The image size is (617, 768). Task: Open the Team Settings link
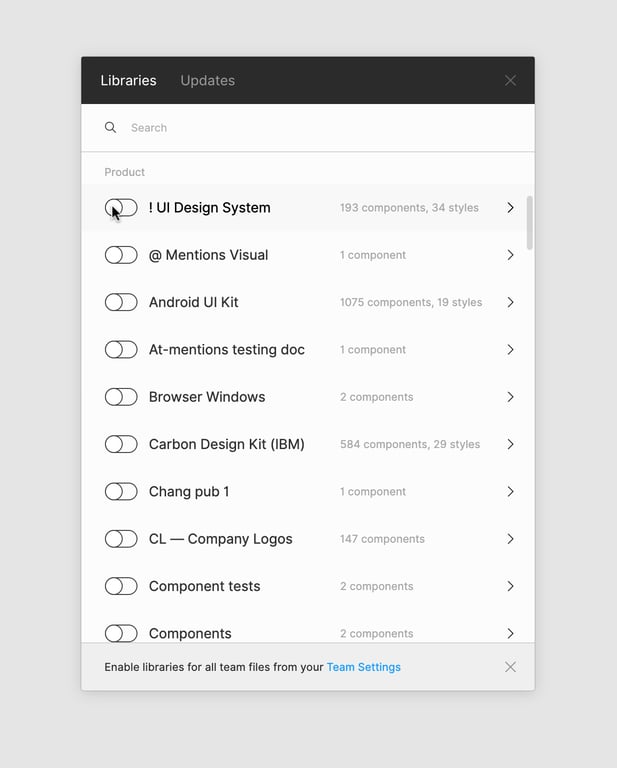click(363, 667)
